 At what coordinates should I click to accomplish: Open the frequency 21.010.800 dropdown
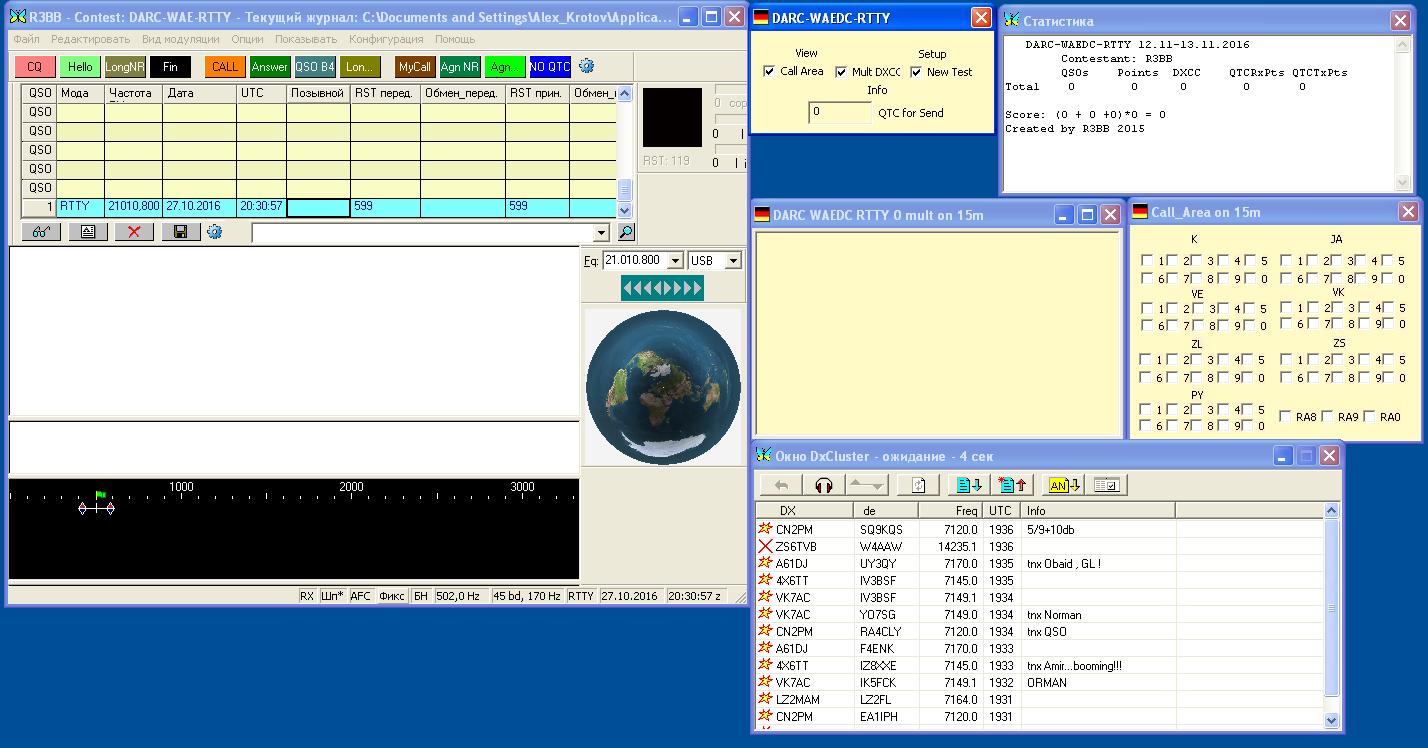tap(674, 261)
